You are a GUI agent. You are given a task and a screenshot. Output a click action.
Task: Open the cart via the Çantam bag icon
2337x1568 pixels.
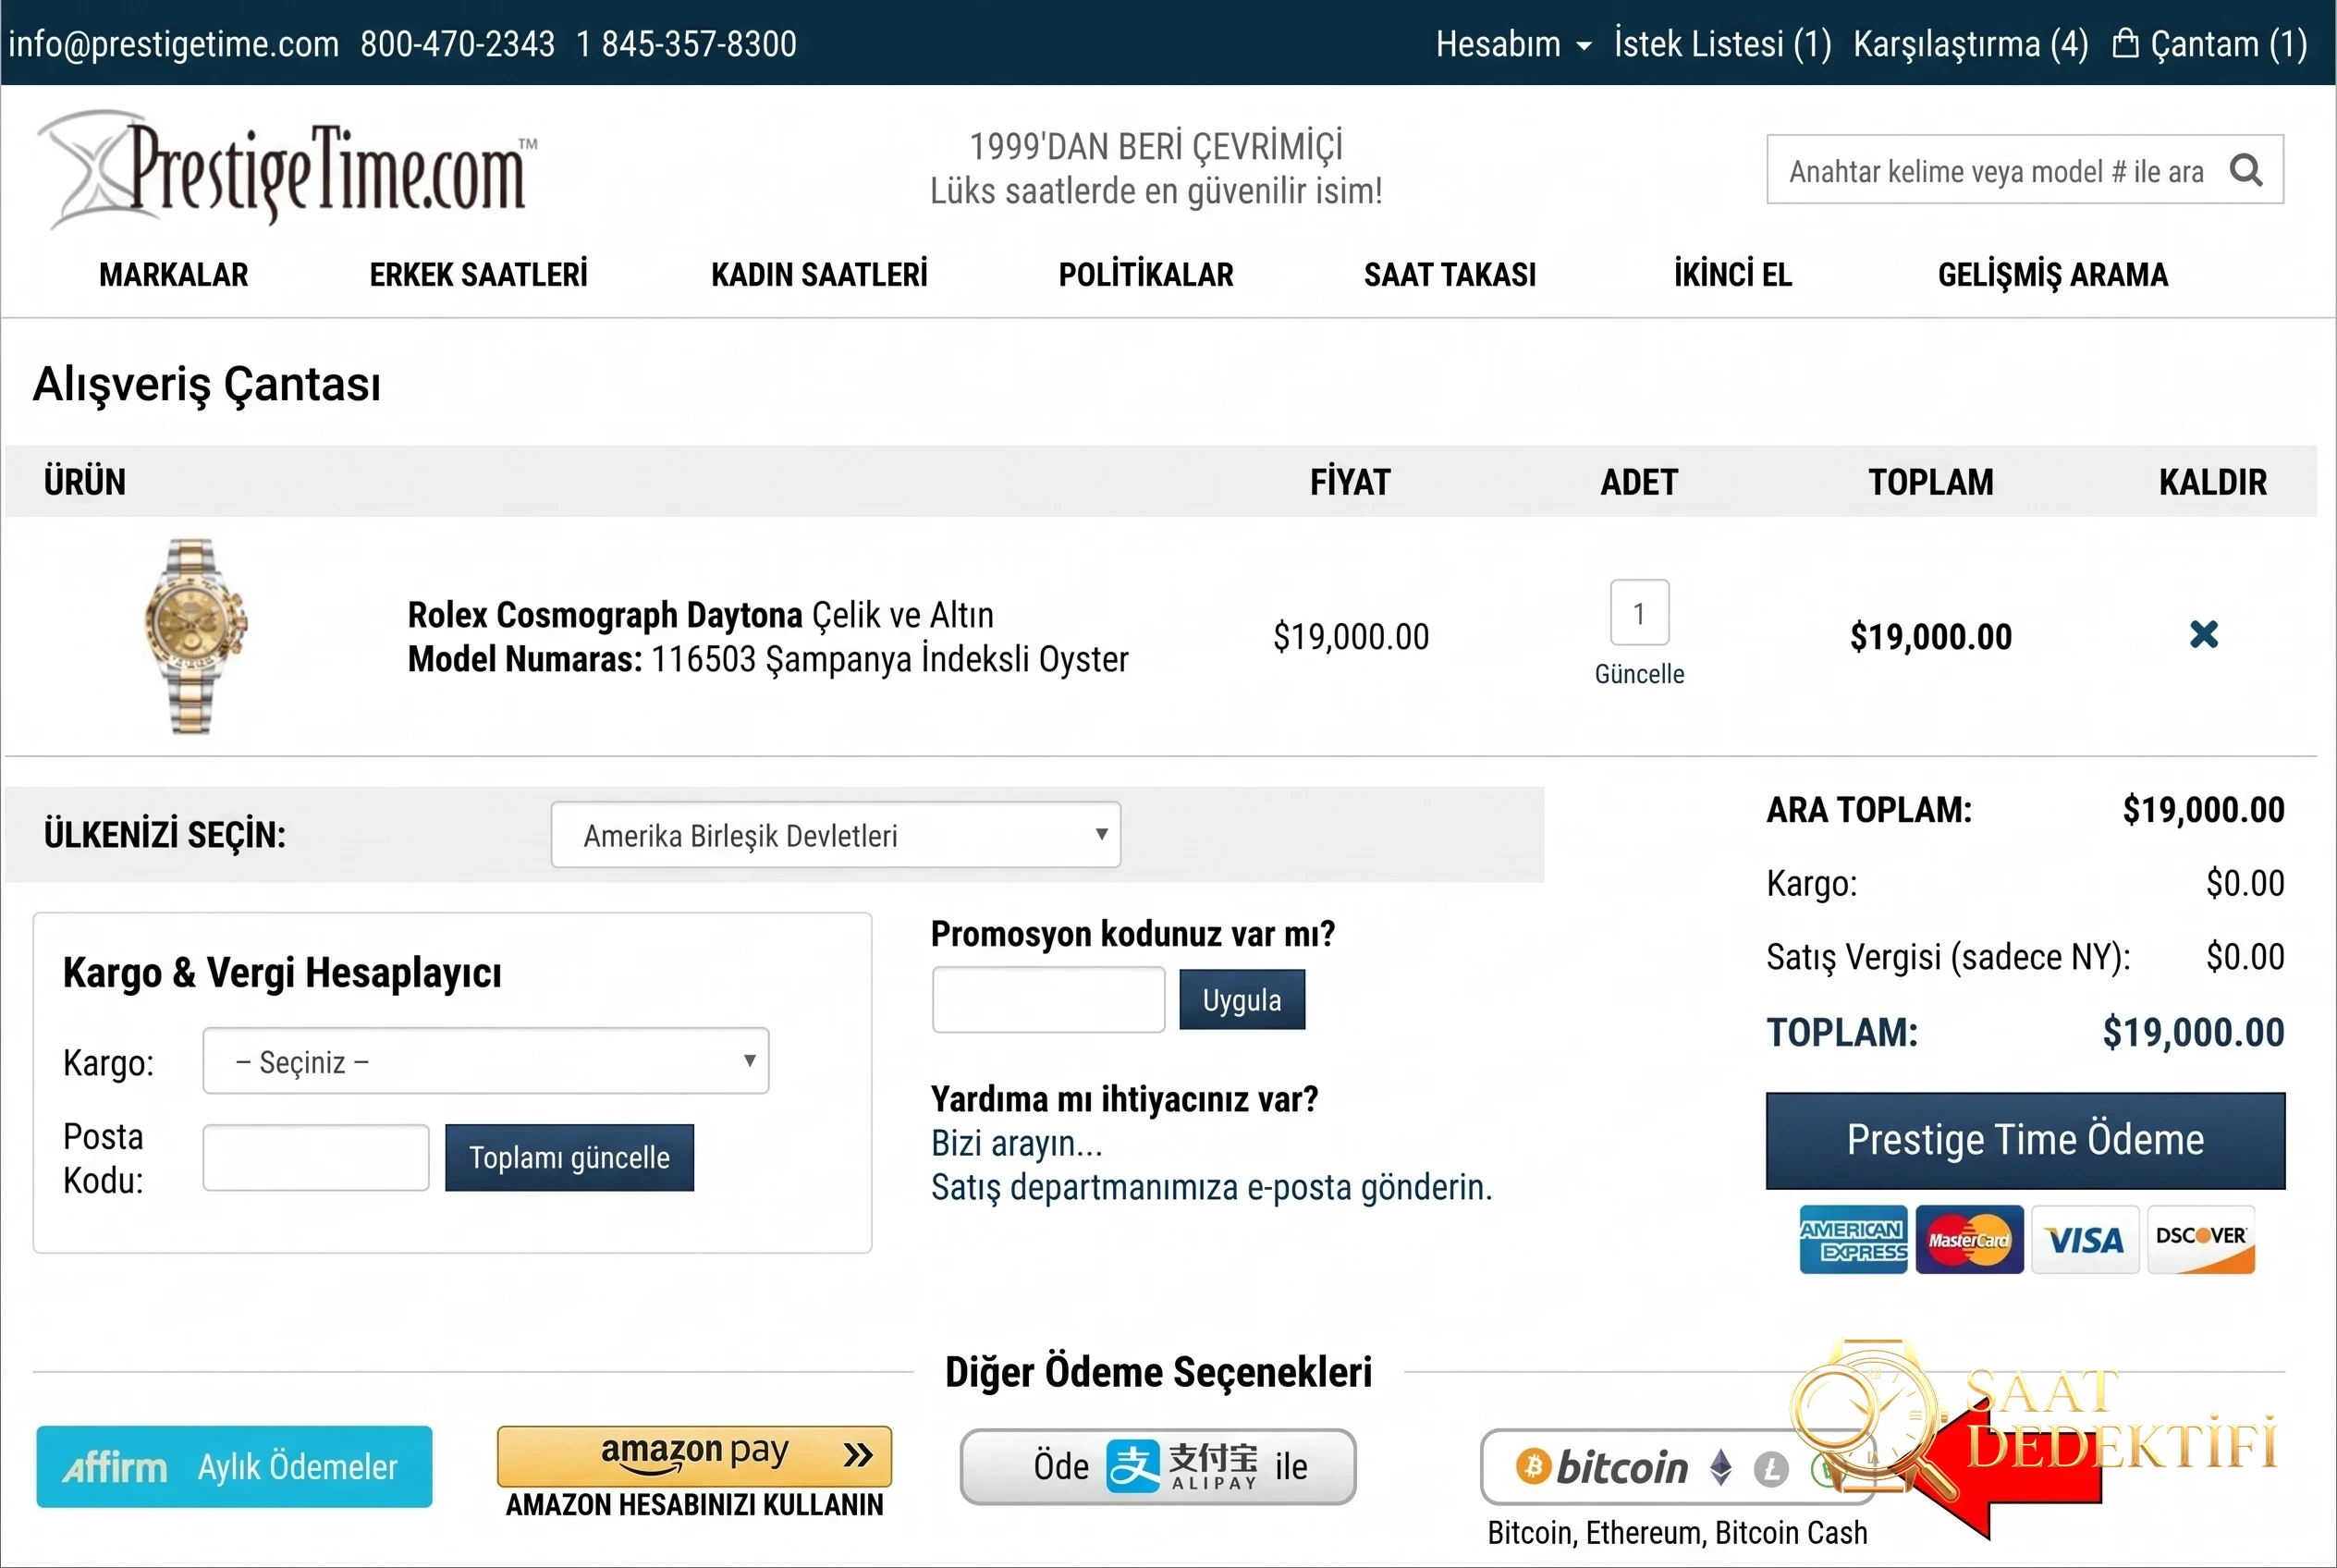point(2125,43)
